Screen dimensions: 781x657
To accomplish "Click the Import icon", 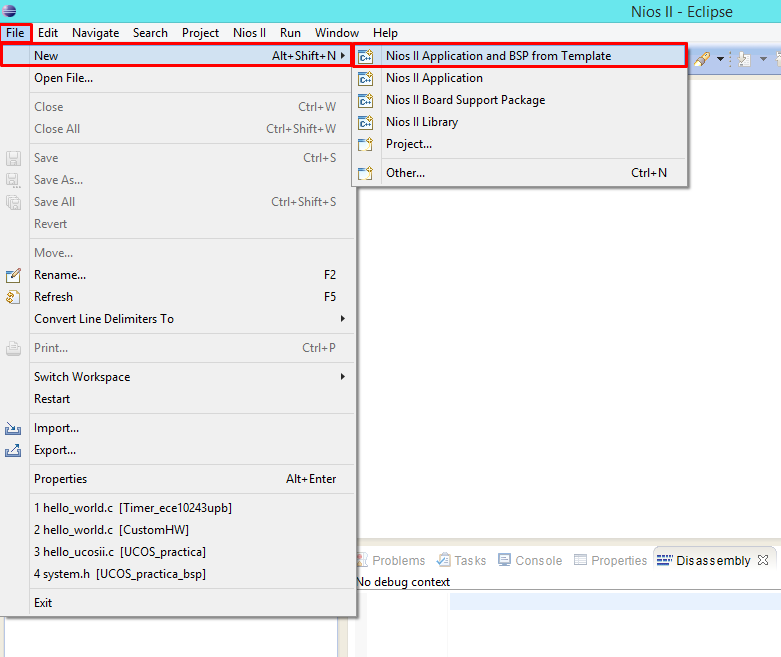I will click(x=13, y=428).
